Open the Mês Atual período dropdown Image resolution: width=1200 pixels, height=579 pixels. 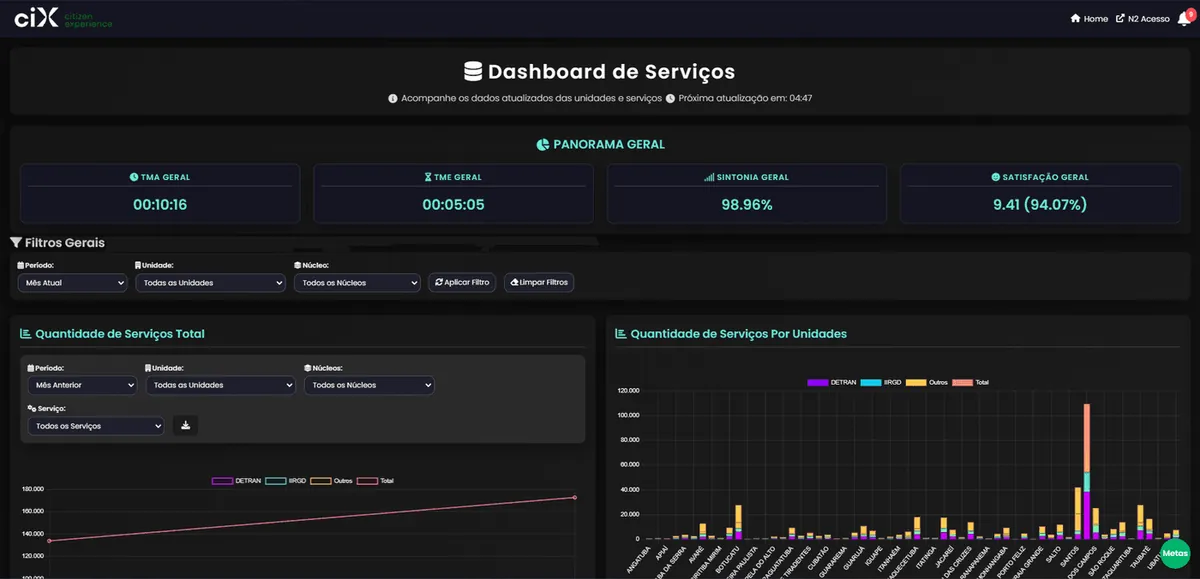pyautogui.click(x=72, y=283)
